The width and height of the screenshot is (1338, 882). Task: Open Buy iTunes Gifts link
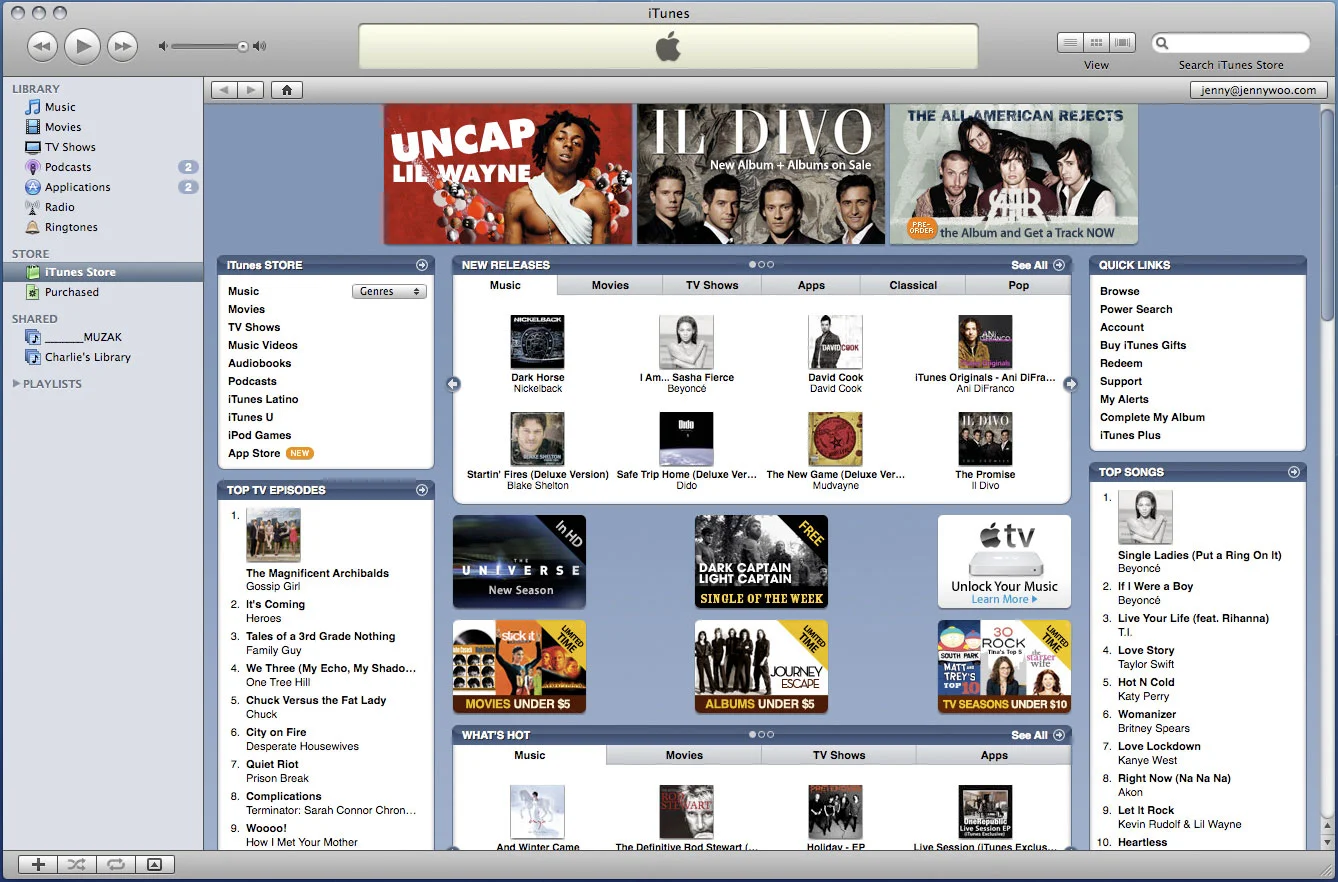[1143, 345]
